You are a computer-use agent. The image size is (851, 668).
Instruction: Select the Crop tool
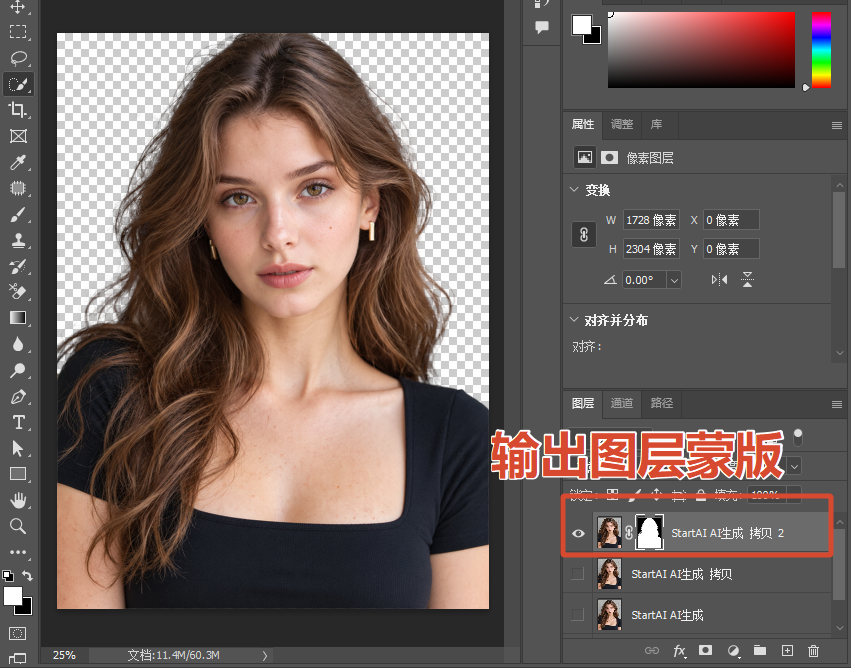tap(18, 110)
